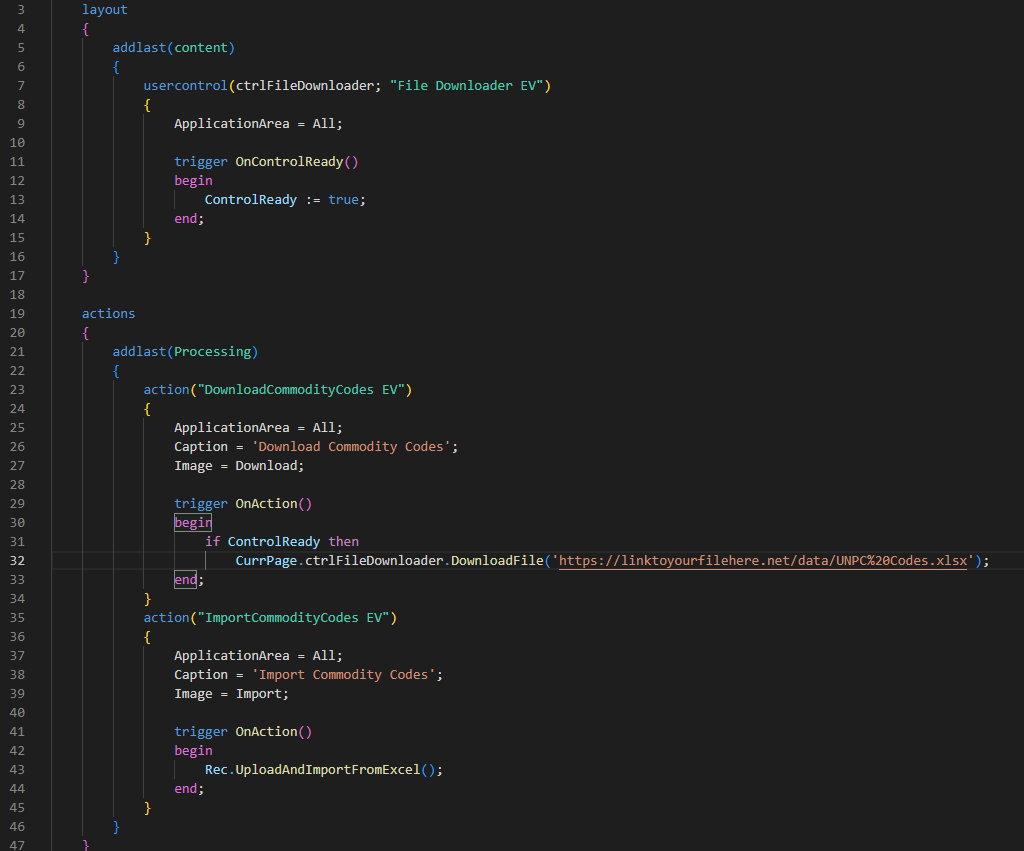Screen dimensions: 1024x851
Task: Click the "ImportCommodityCodes EV" action name
Action: (x=293, y=618)
